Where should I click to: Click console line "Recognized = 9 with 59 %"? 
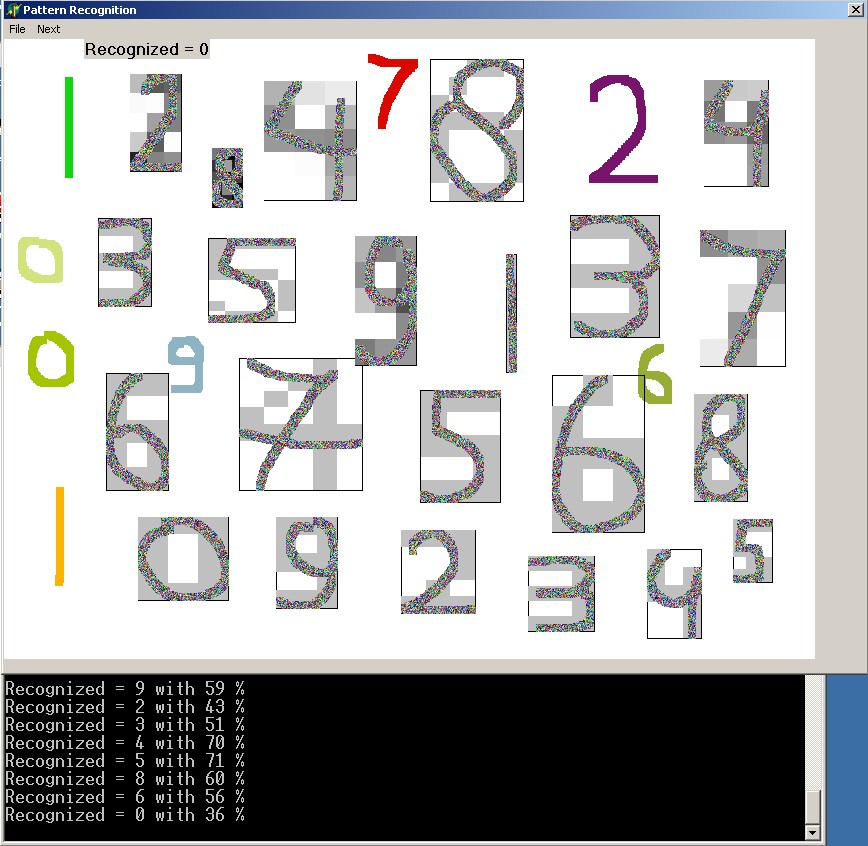pos(125,689)
